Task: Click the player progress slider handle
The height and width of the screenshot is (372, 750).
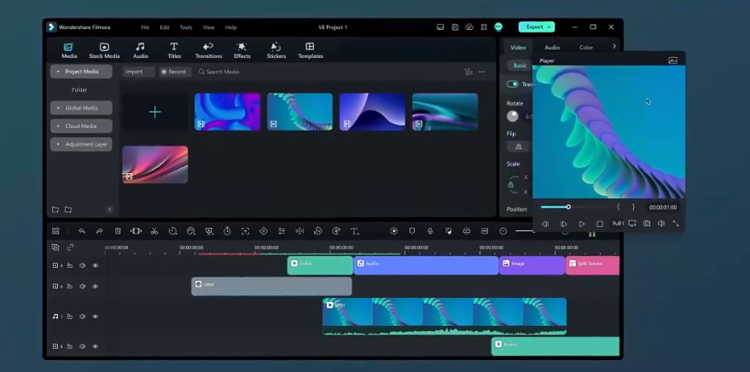Action: (568, 207)
